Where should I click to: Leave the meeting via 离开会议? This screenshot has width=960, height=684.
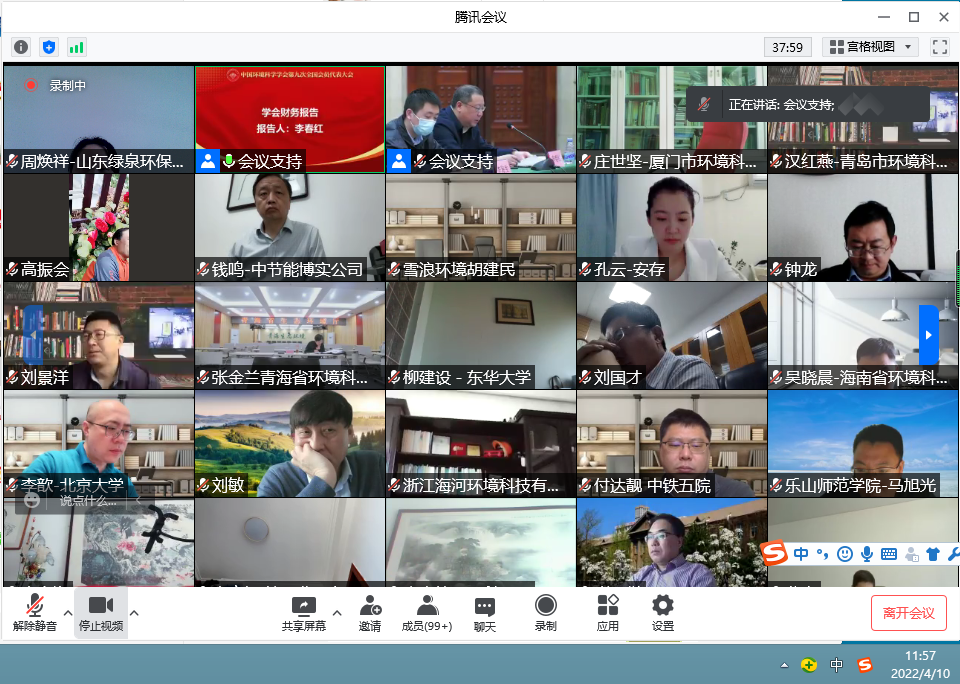(x=908, y=613)
